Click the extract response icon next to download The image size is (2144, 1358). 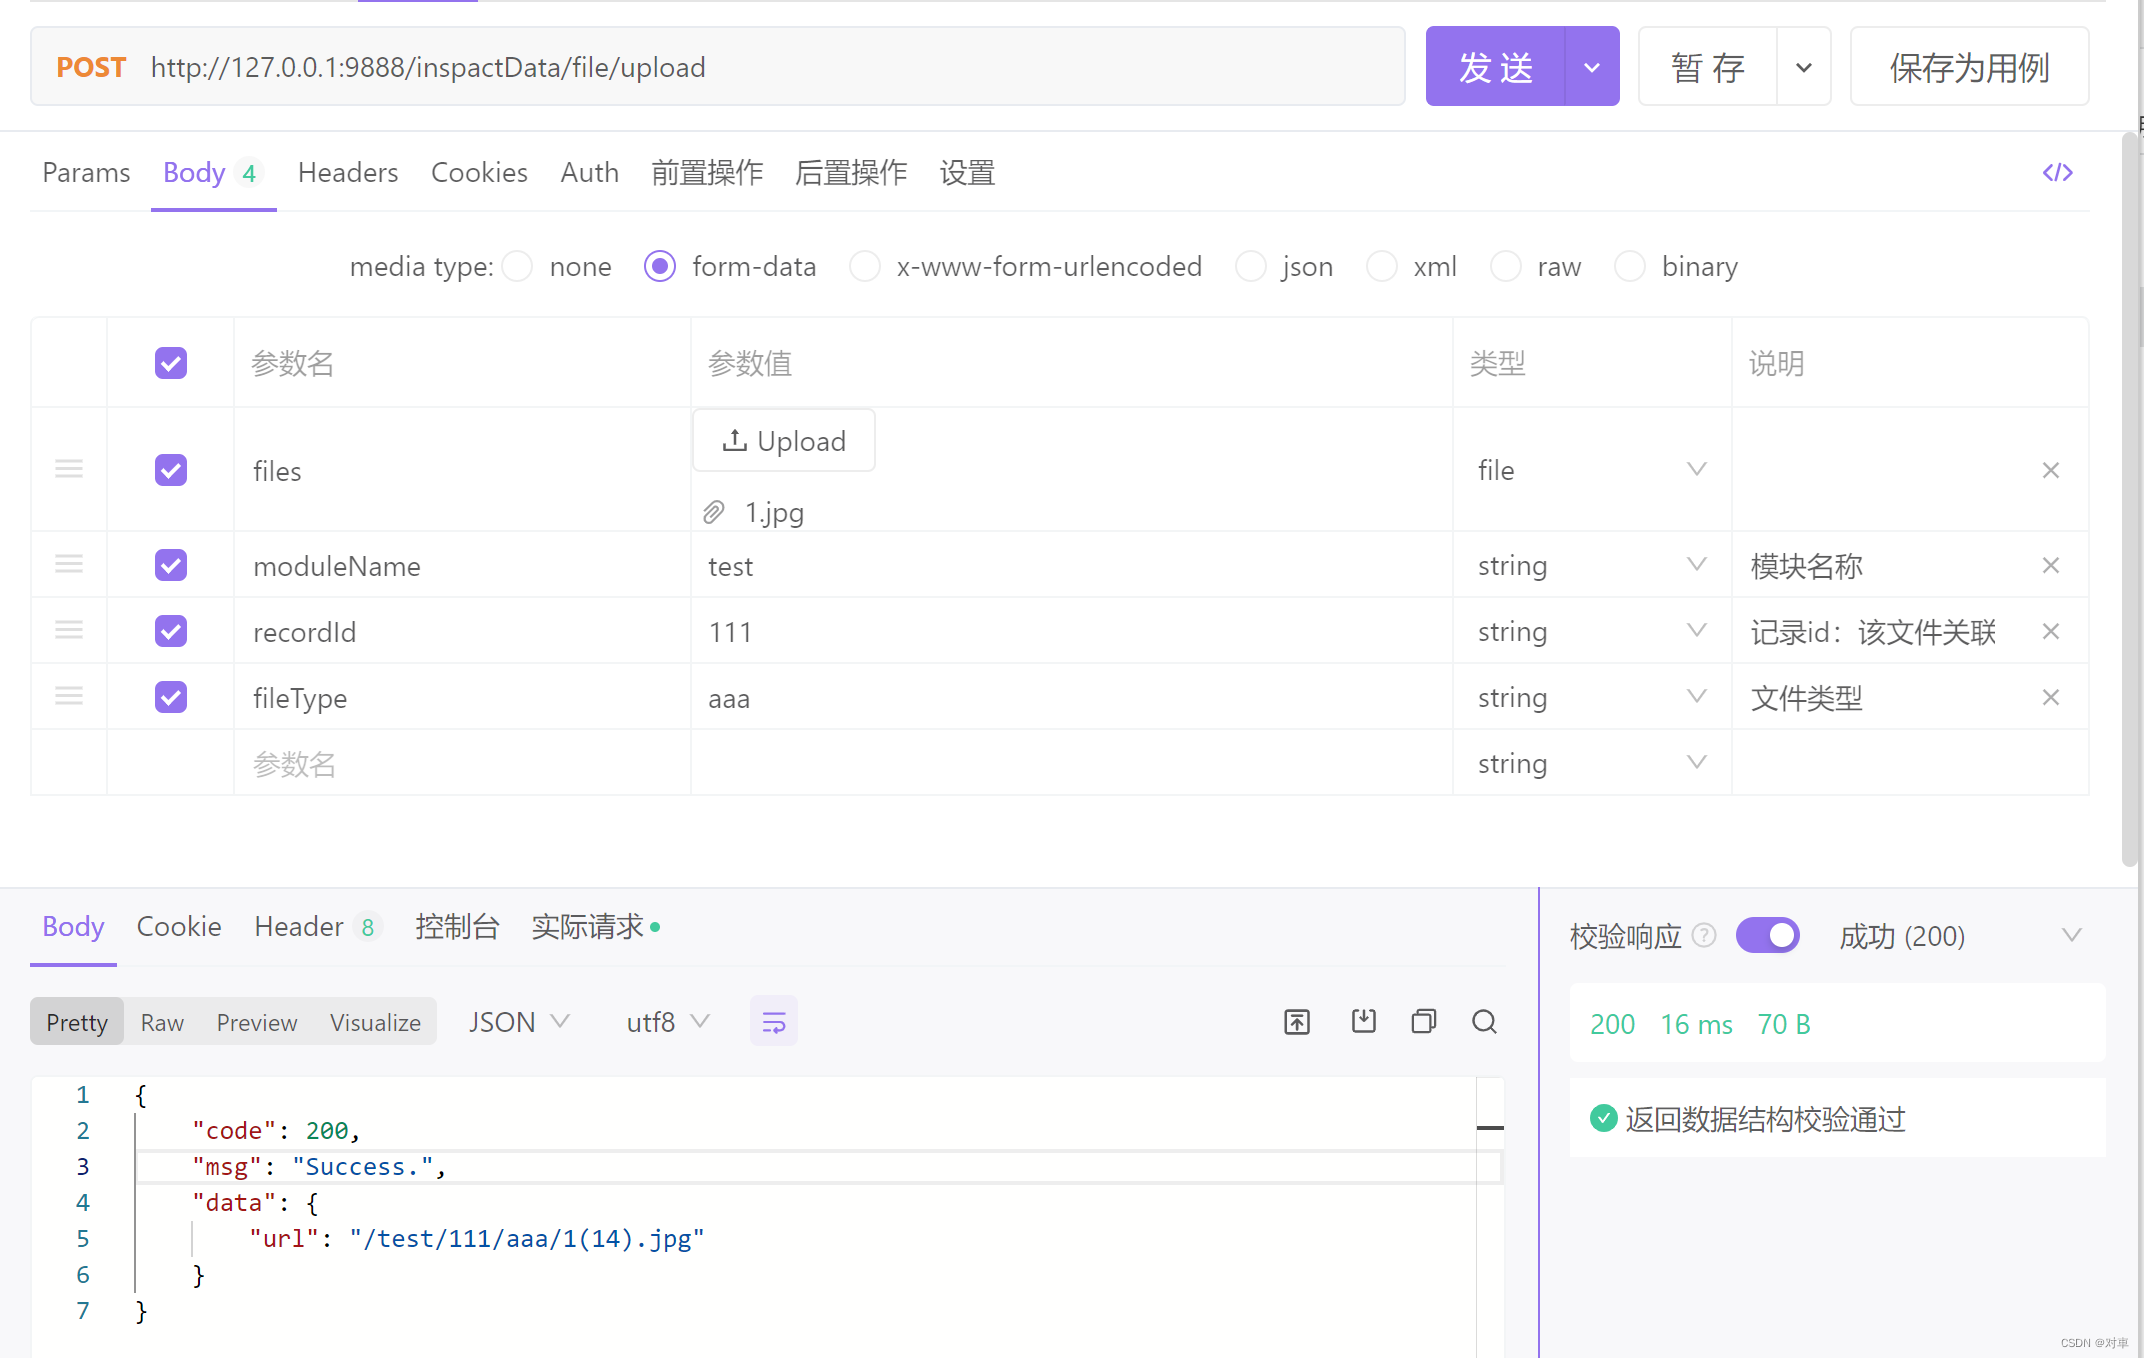(1297, 1021)
